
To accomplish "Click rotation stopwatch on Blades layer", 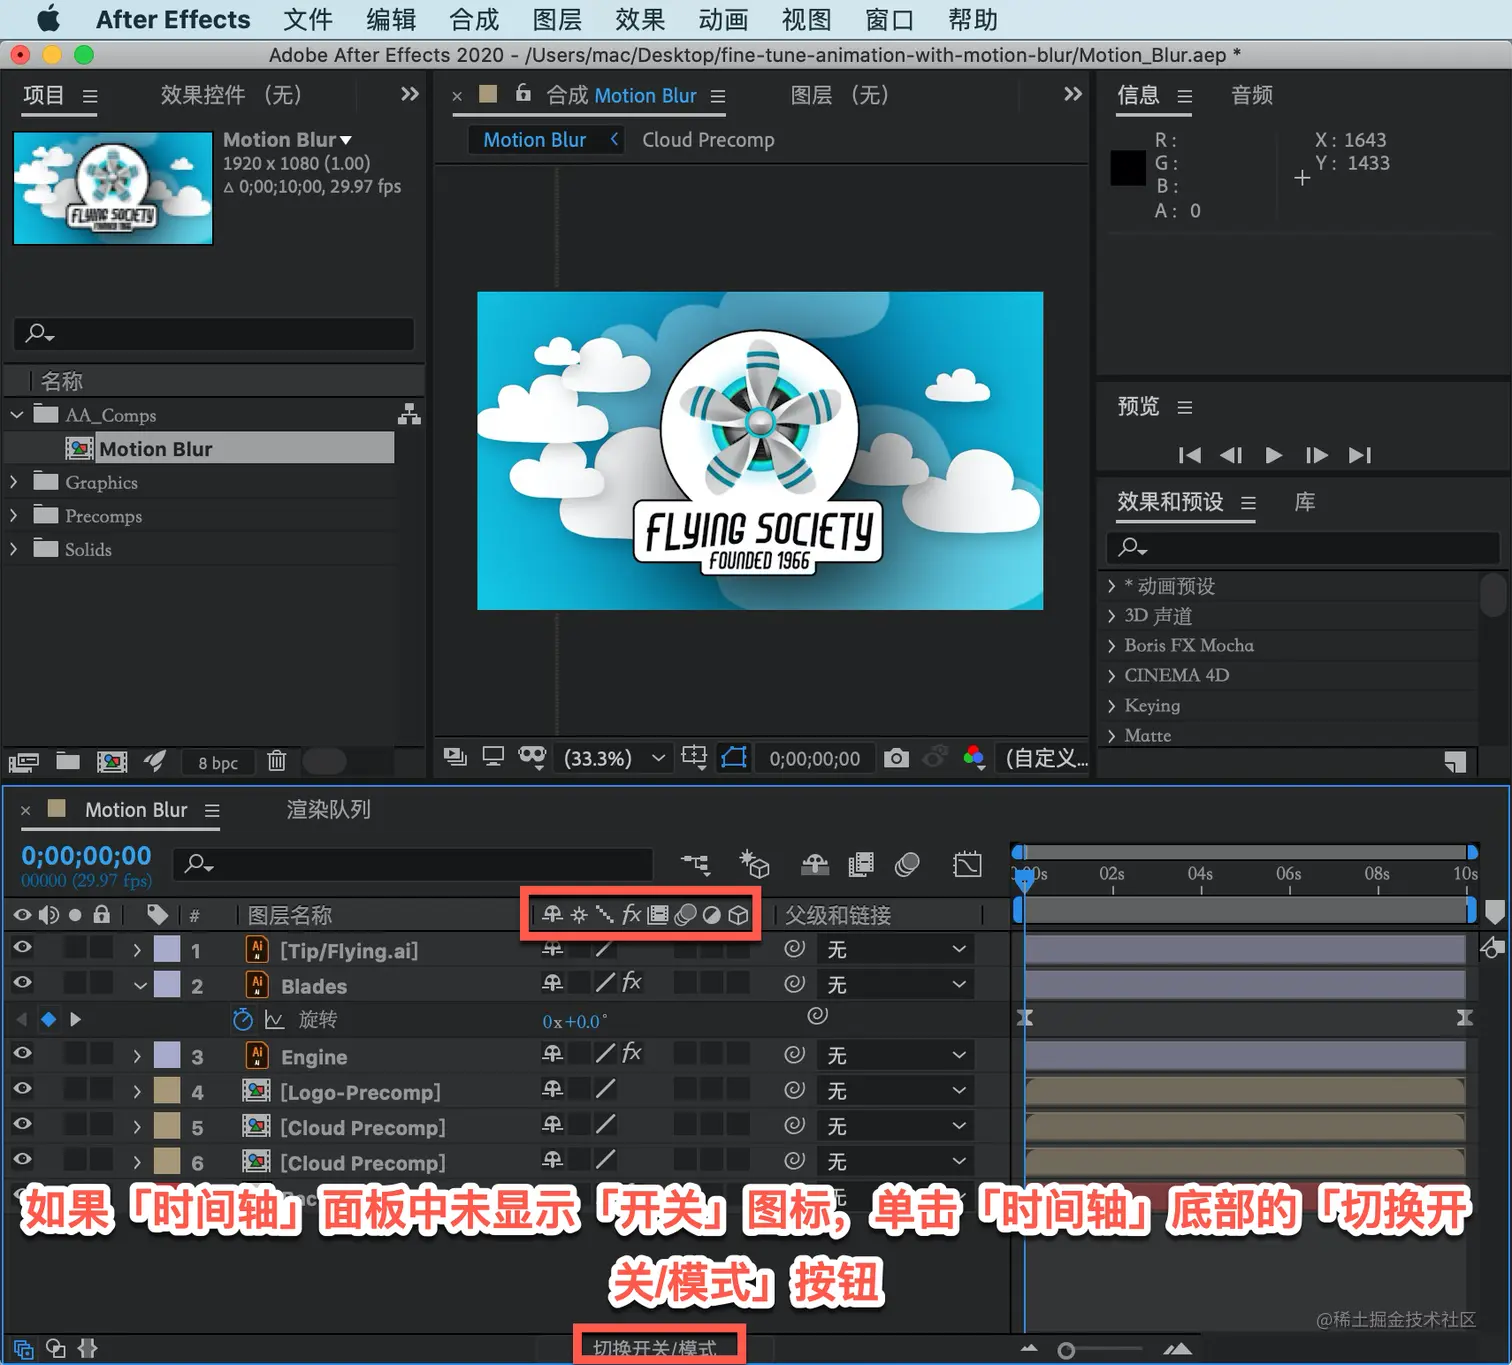I will click(x=242, y=1020).
